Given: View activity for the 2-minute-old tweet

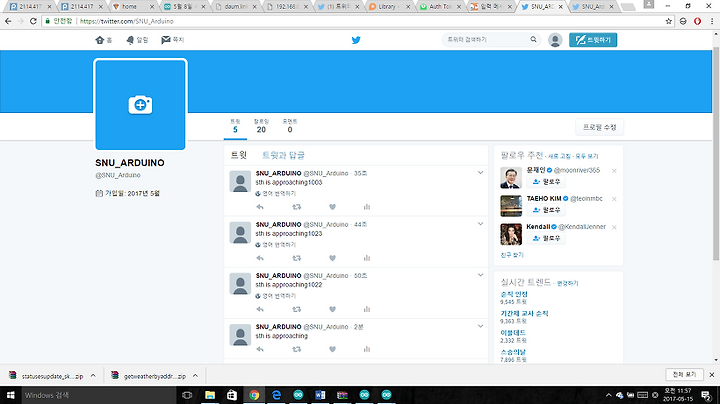Looking at the screenshot, I should (x=367, y=349).
